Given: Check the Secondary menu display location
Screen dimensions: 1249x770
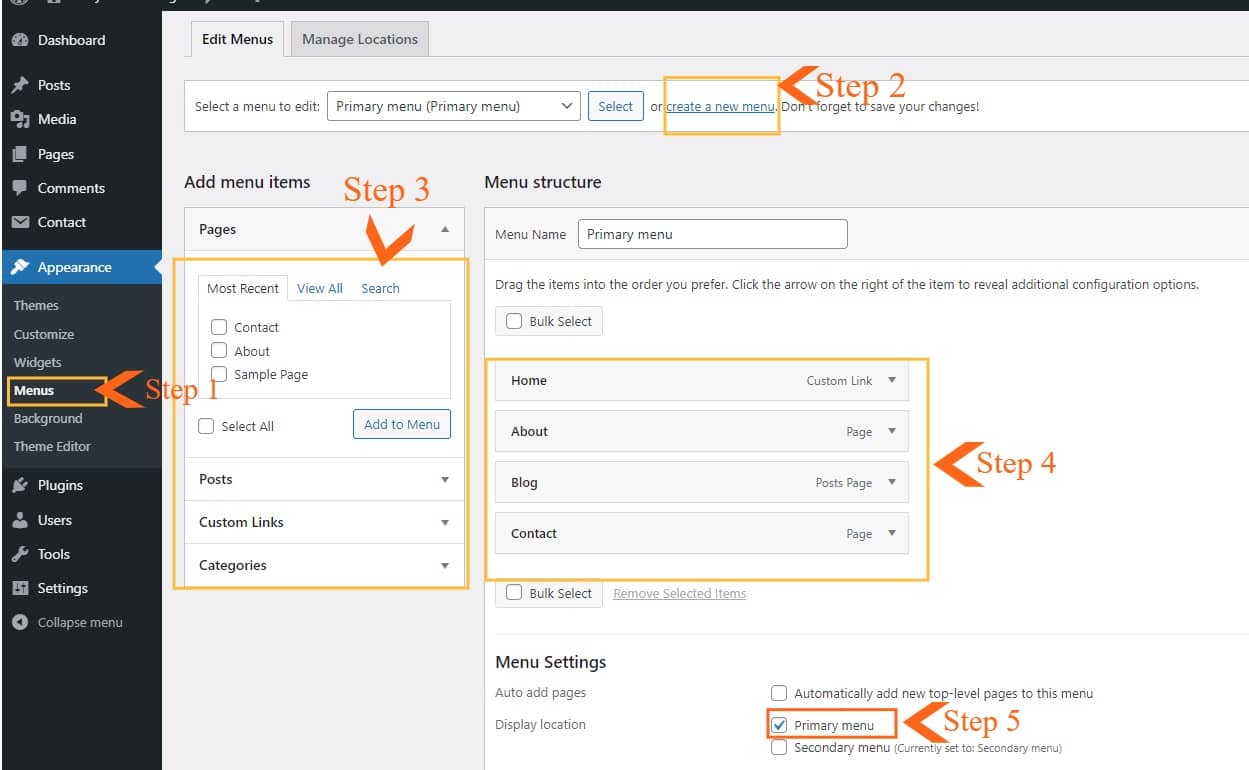Looking at the screenshot, I should coord(779,748).
